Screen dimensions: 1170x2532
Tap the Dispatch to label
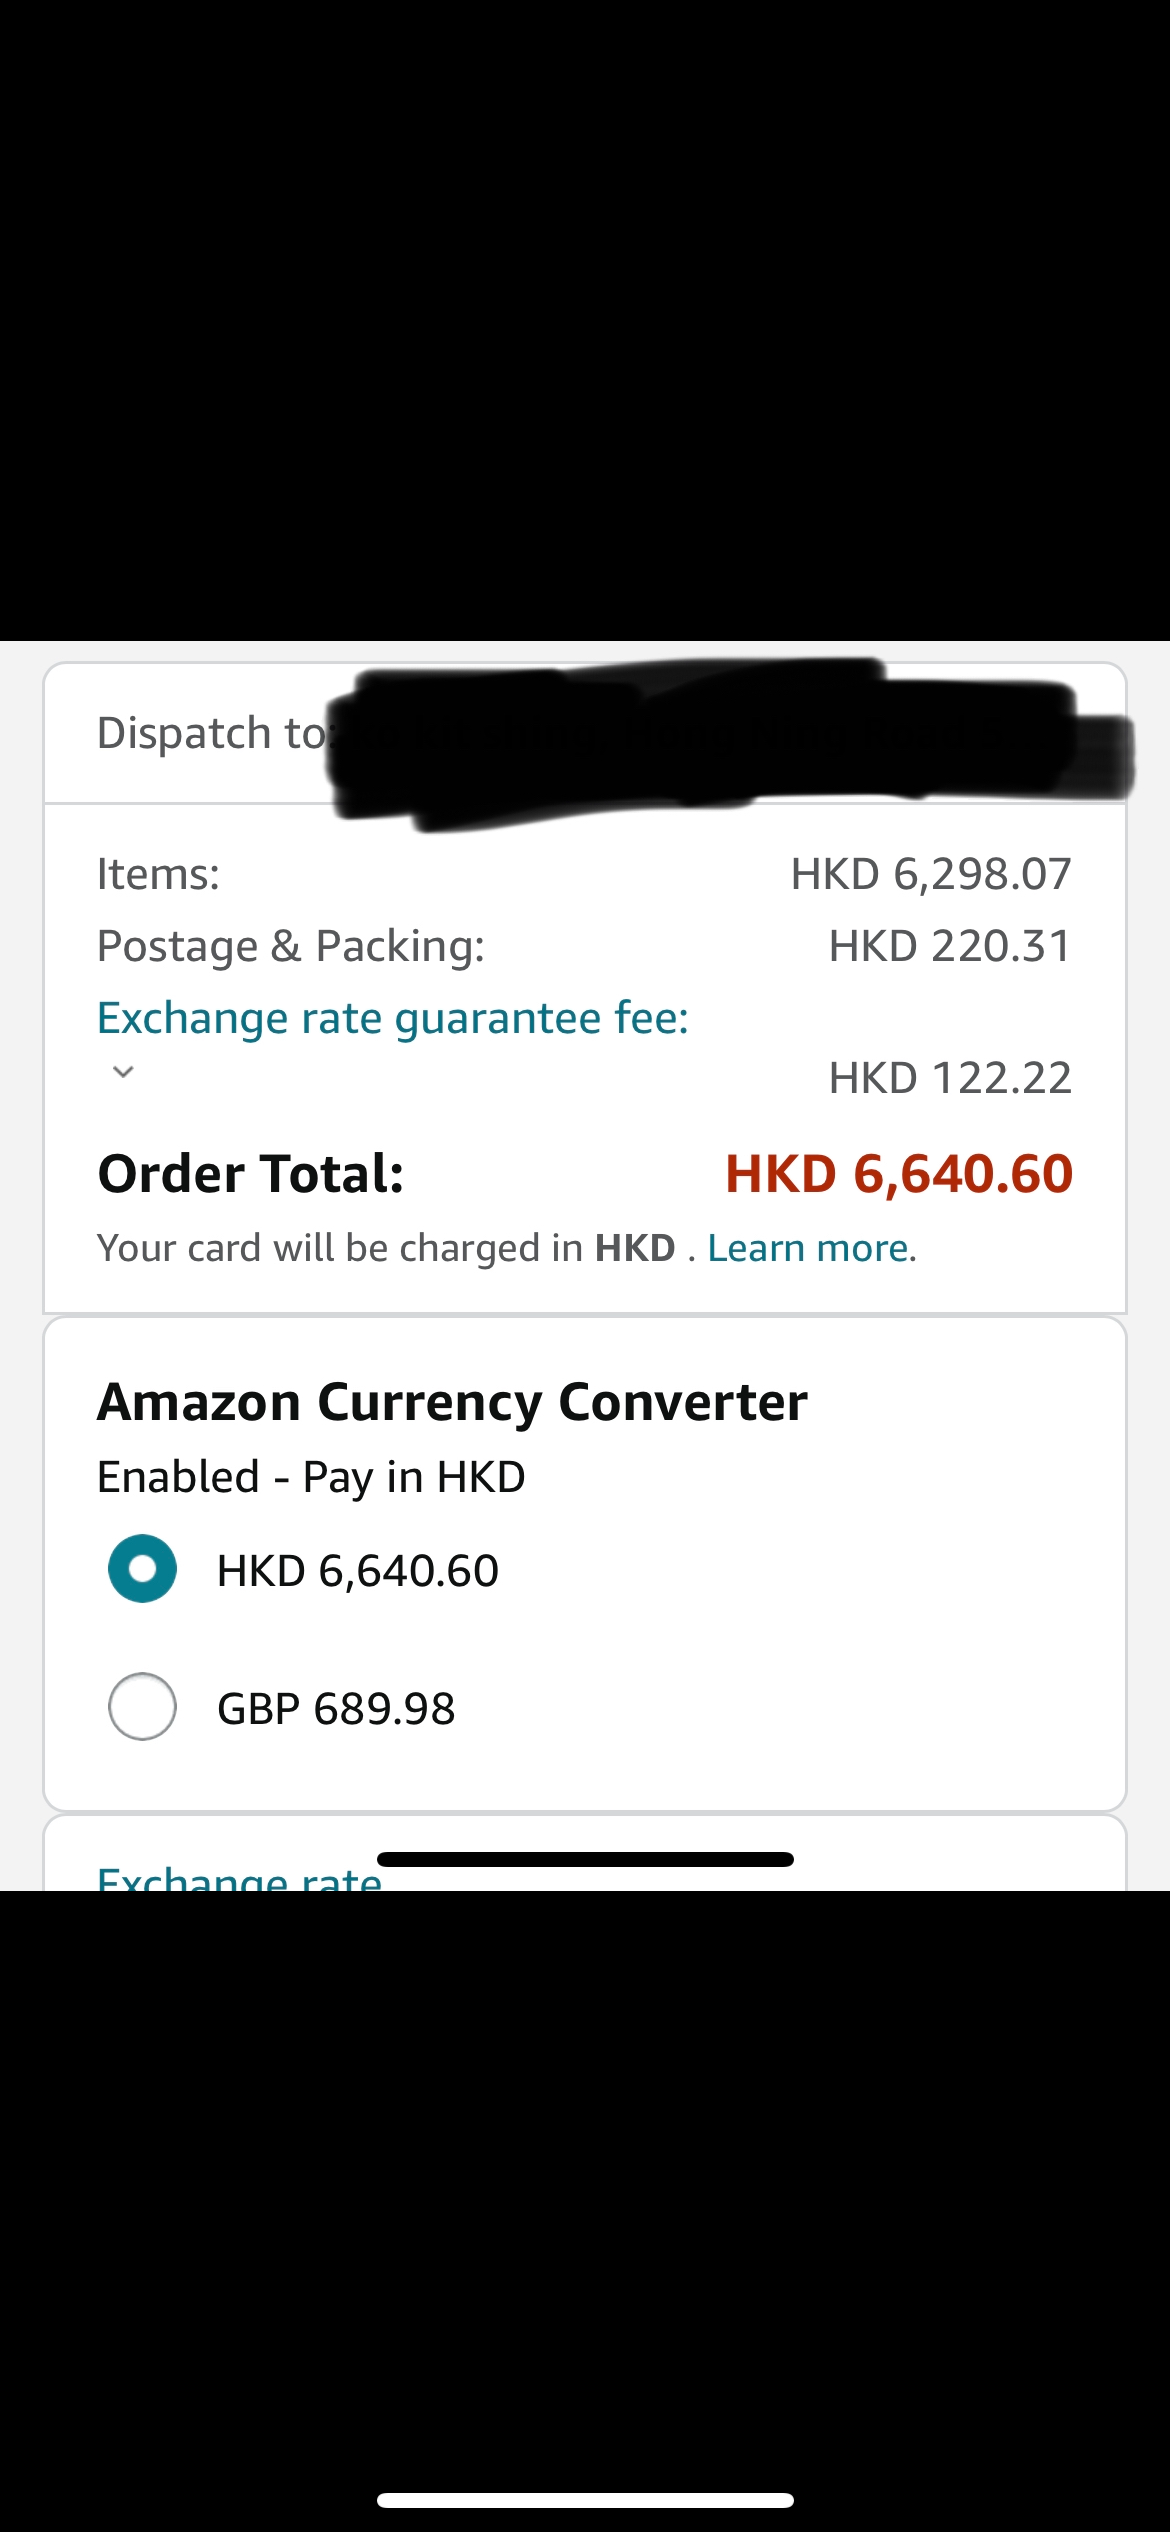coord(212,733)
